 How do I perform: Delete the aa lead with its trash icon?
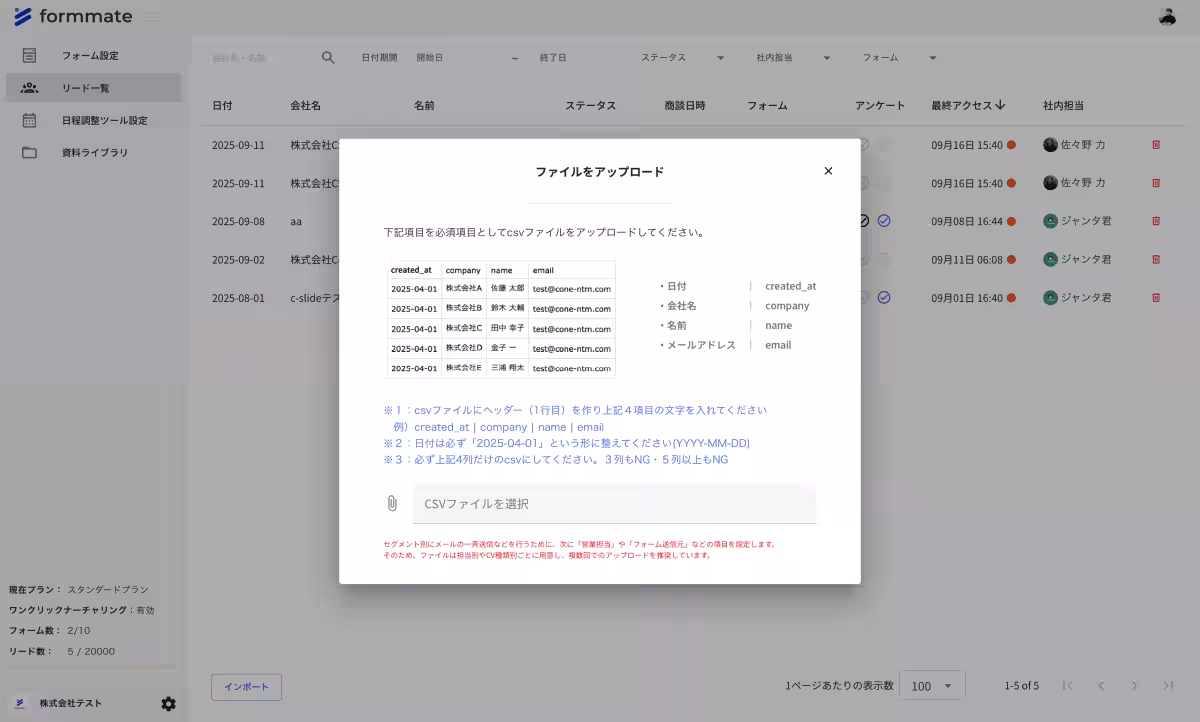(x=1156, y=221)
